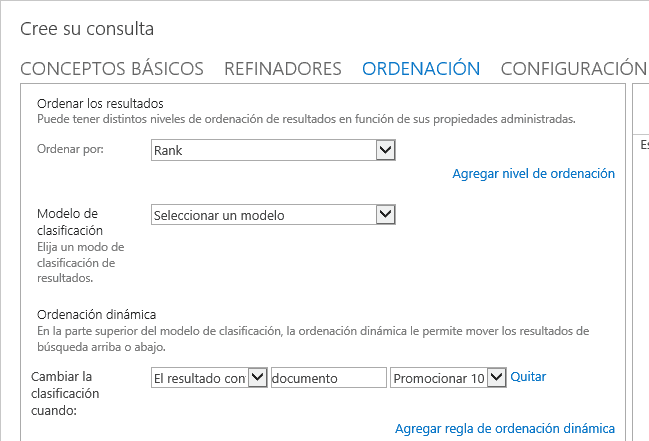Open the Promocionar 10 ranking list
649x441 pixels.
(x=448, y=378)
